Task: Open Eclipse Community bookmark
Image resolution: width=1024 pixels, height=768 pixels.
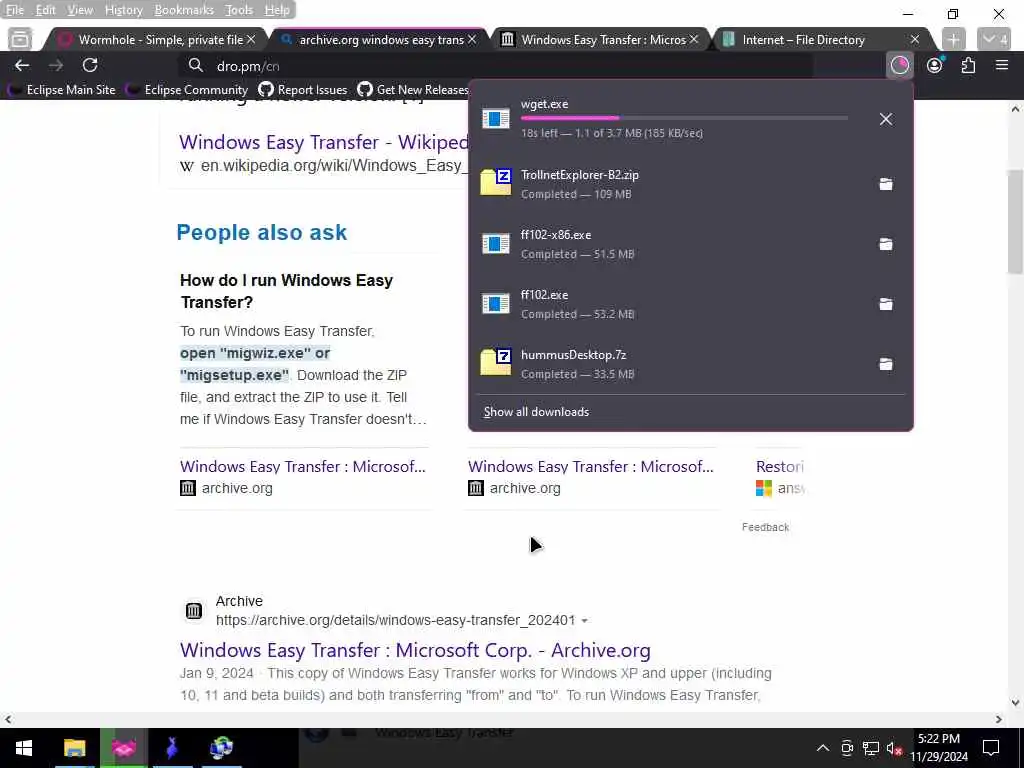Action: click(x=187, y=89)
